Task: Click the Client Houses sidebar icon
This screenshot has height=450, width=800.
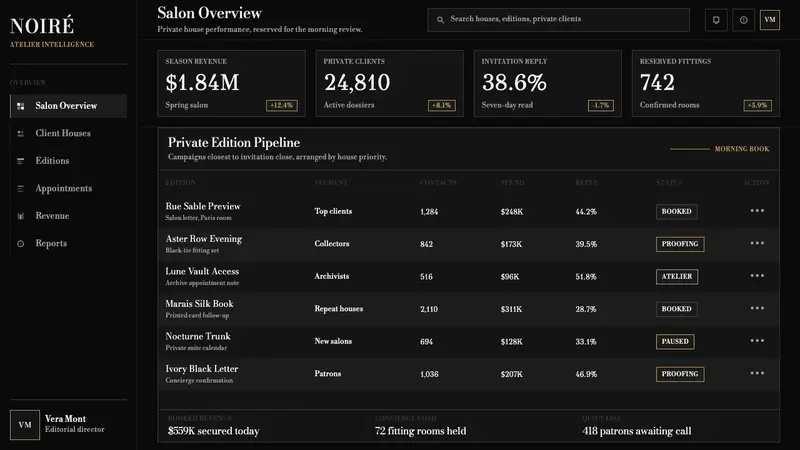Action: [20, 134]
